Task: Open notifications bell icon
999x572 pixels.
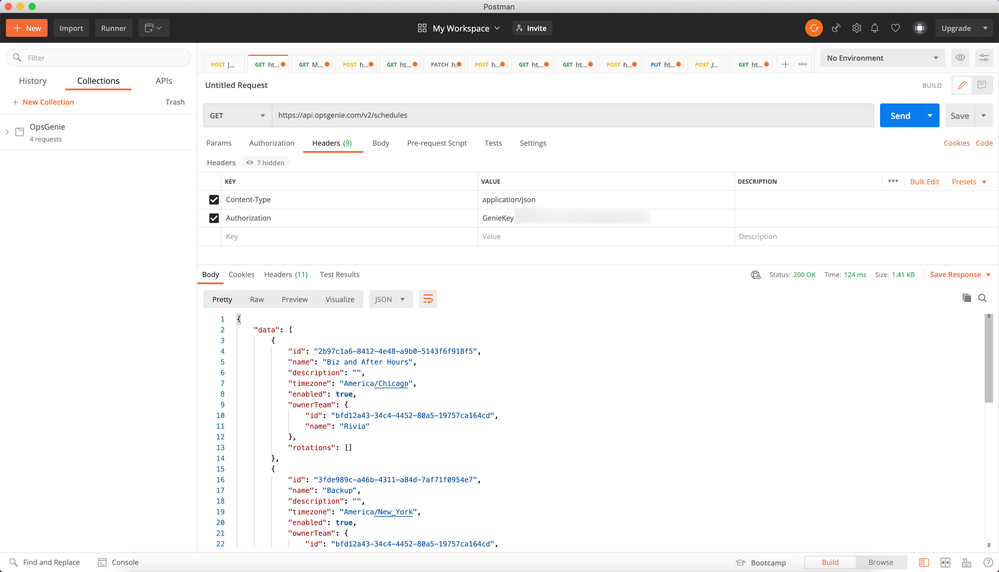Action: (875, 28)
